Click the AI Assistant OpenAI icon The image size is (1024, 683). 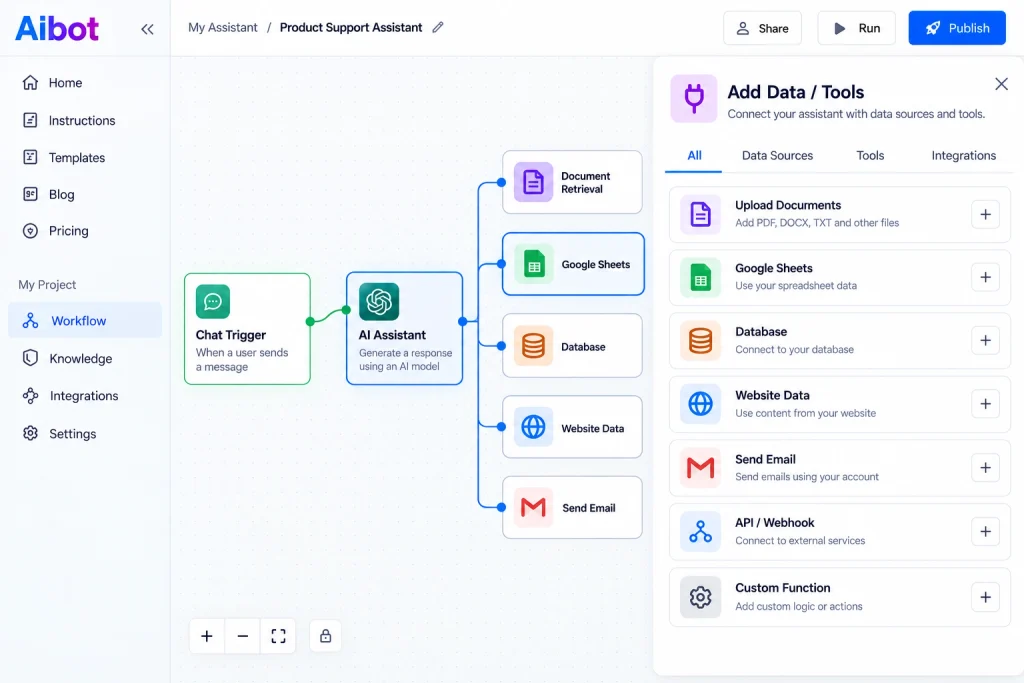pos(379,301)
